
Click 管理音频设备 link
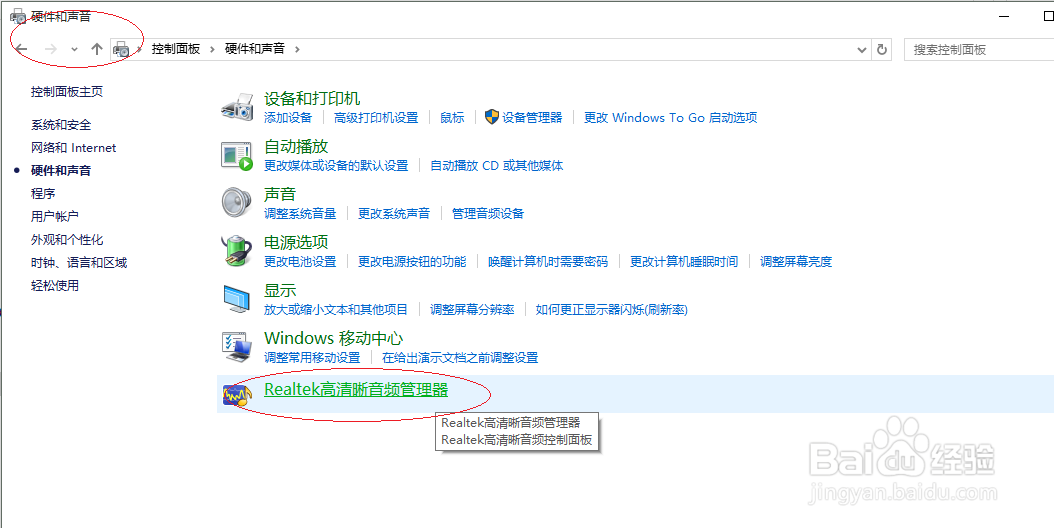tap(488, 214)
